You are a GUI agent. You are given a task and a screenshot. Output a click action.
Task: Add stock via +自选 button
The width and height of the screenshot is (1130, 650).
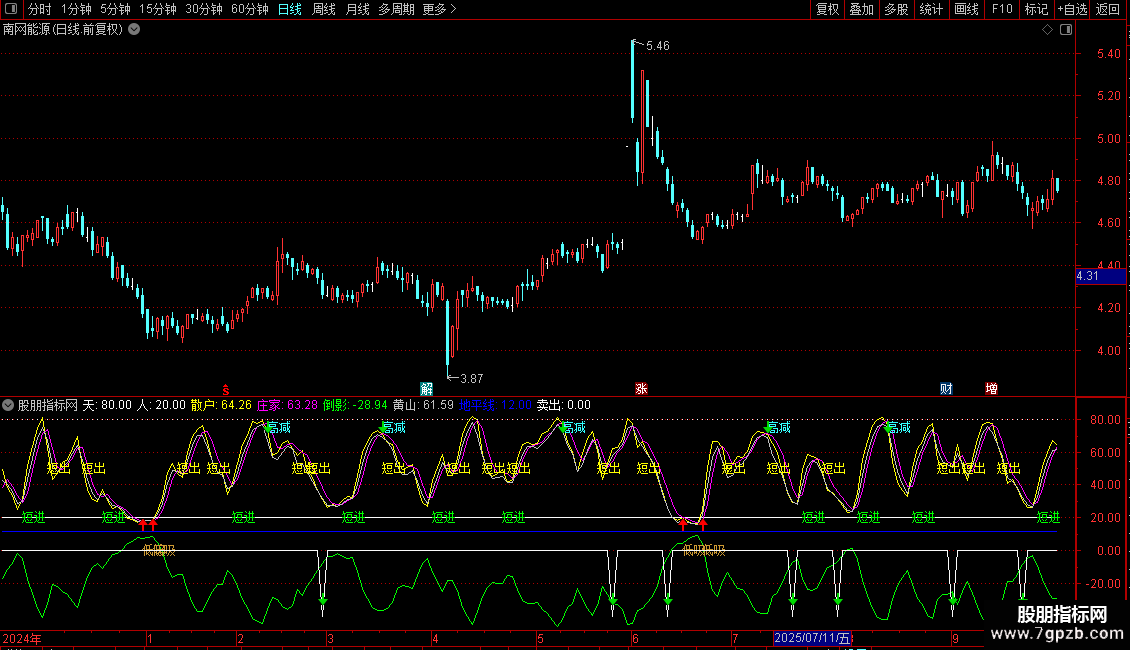1071,9
